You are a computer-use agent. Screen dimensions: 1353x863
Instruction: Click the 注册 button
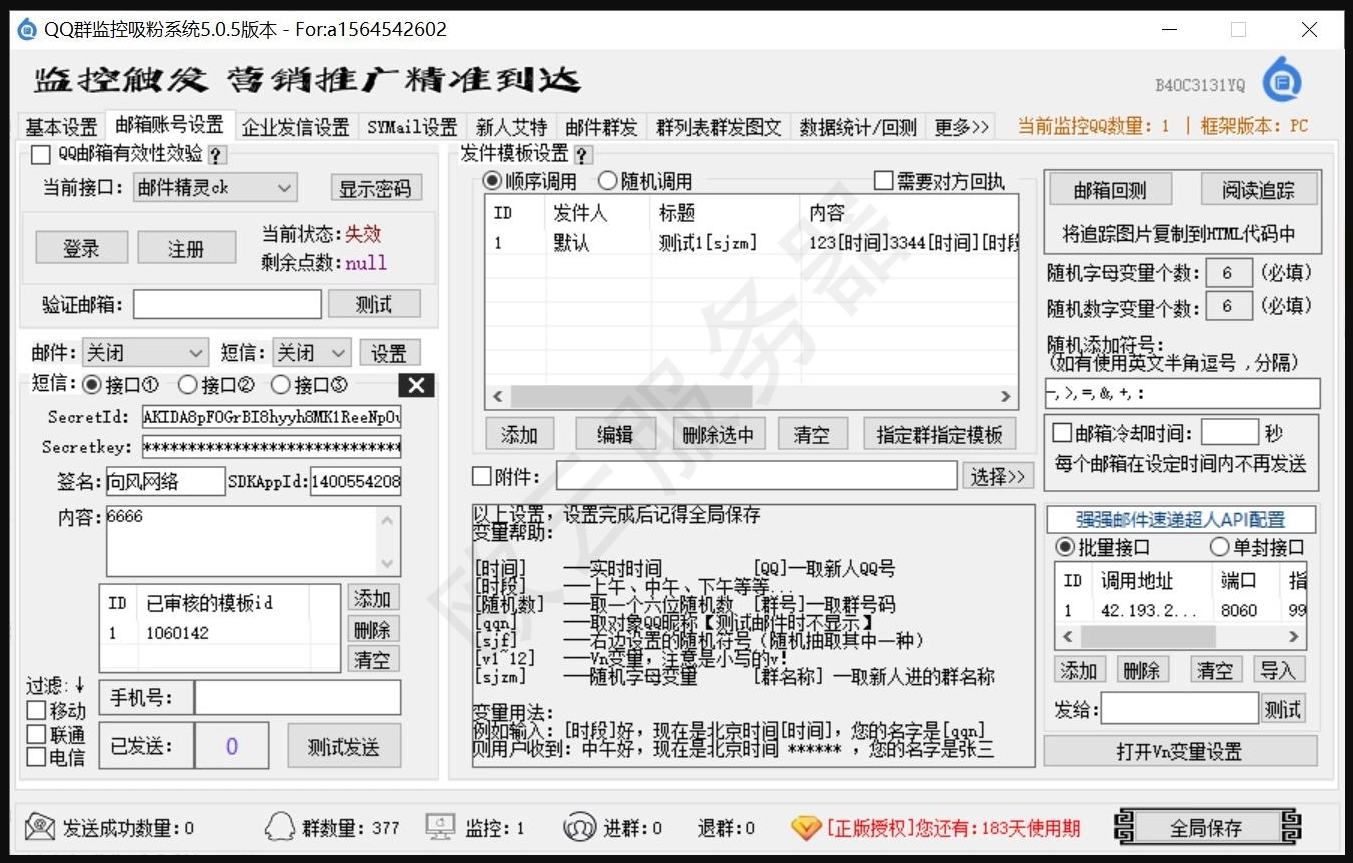tap(186, 248)
